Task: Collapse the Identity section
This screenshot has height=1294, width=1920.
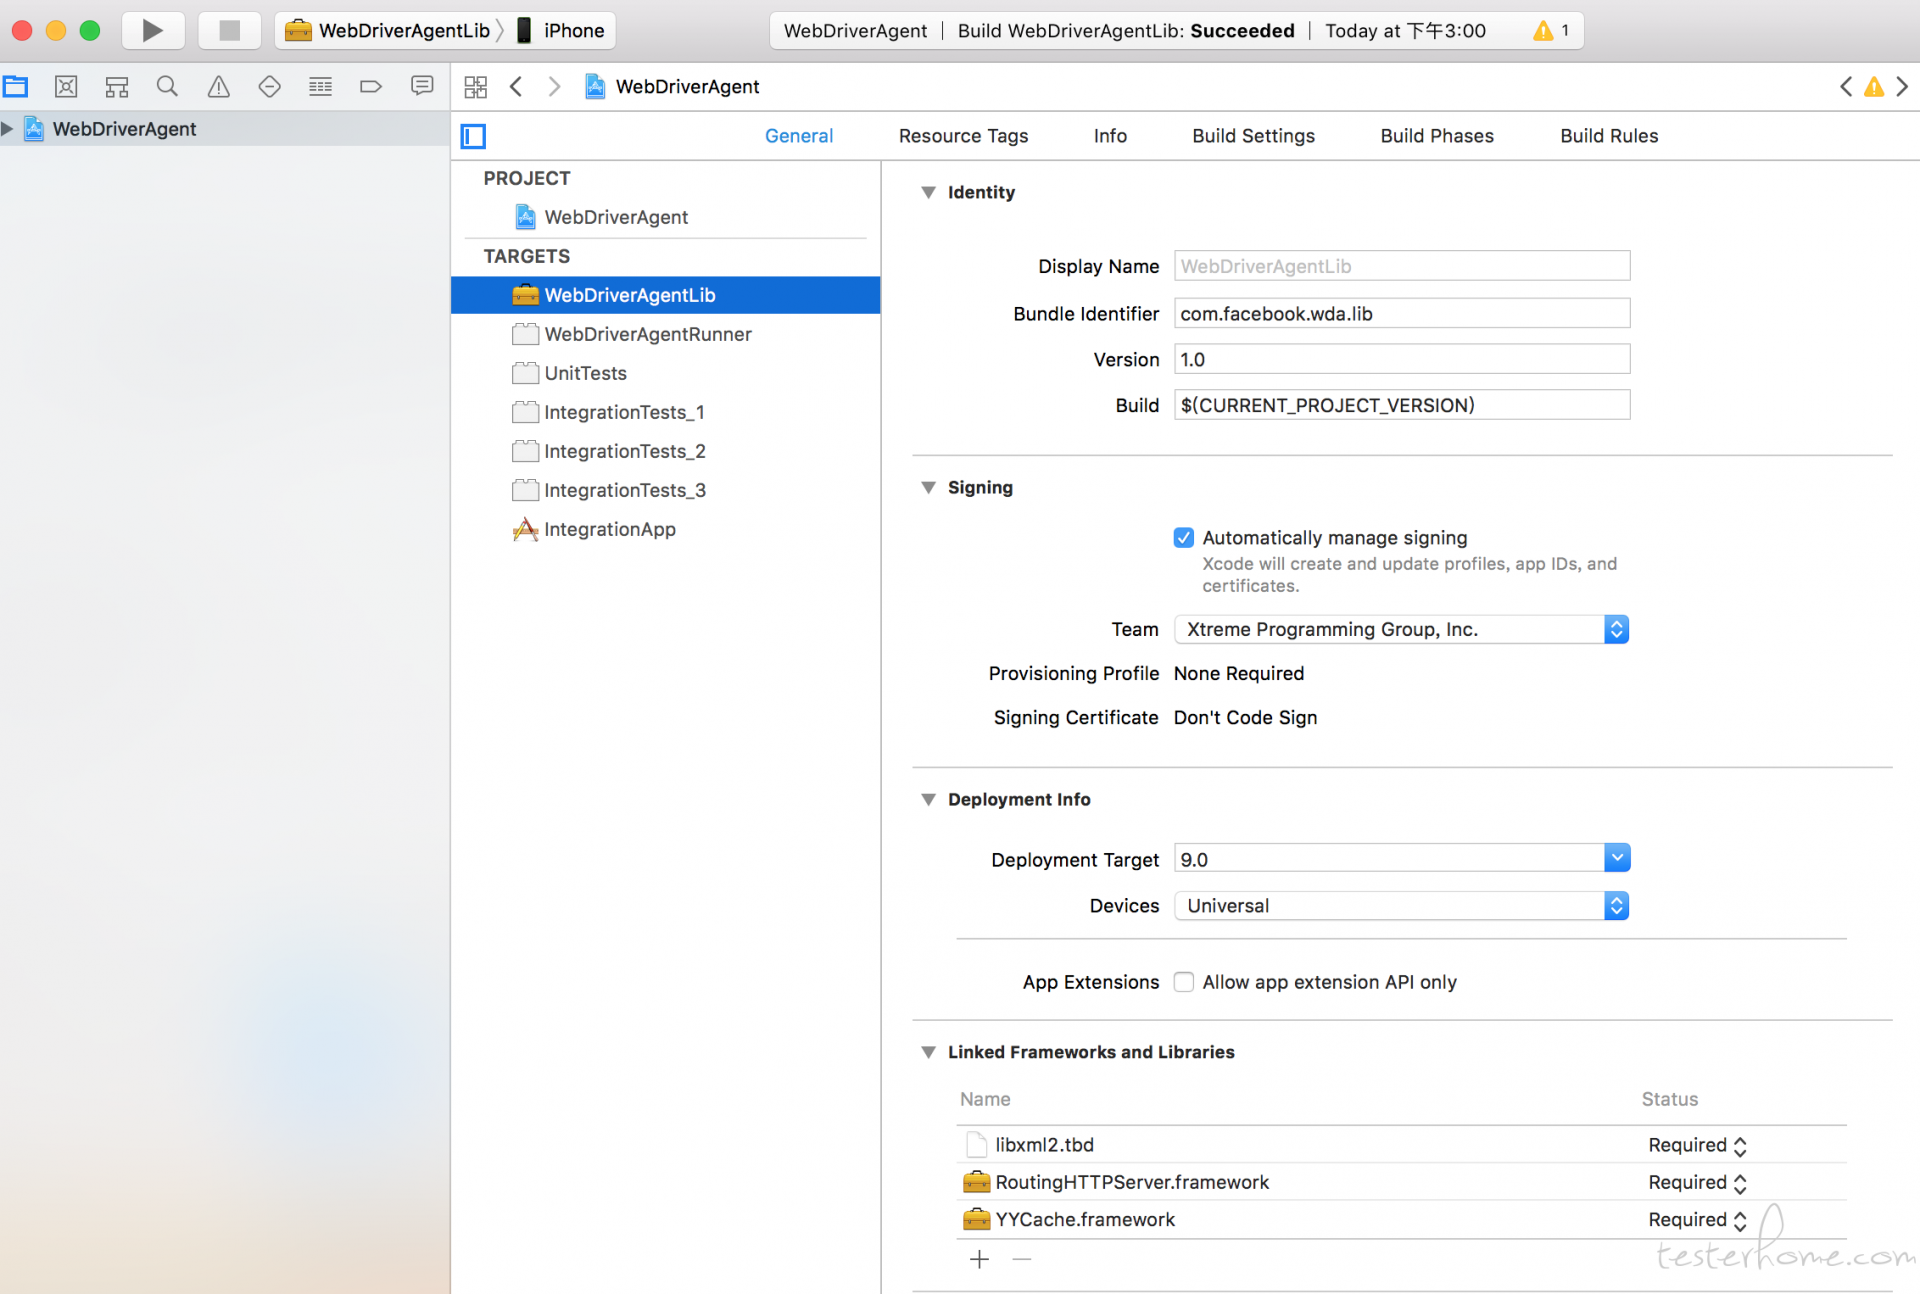Action: pos(928,192)
